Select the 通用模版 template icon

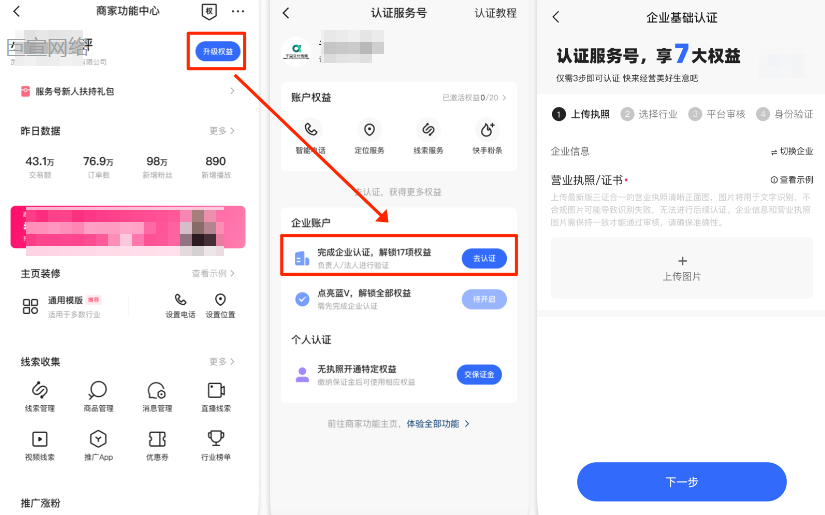(31, 306)
